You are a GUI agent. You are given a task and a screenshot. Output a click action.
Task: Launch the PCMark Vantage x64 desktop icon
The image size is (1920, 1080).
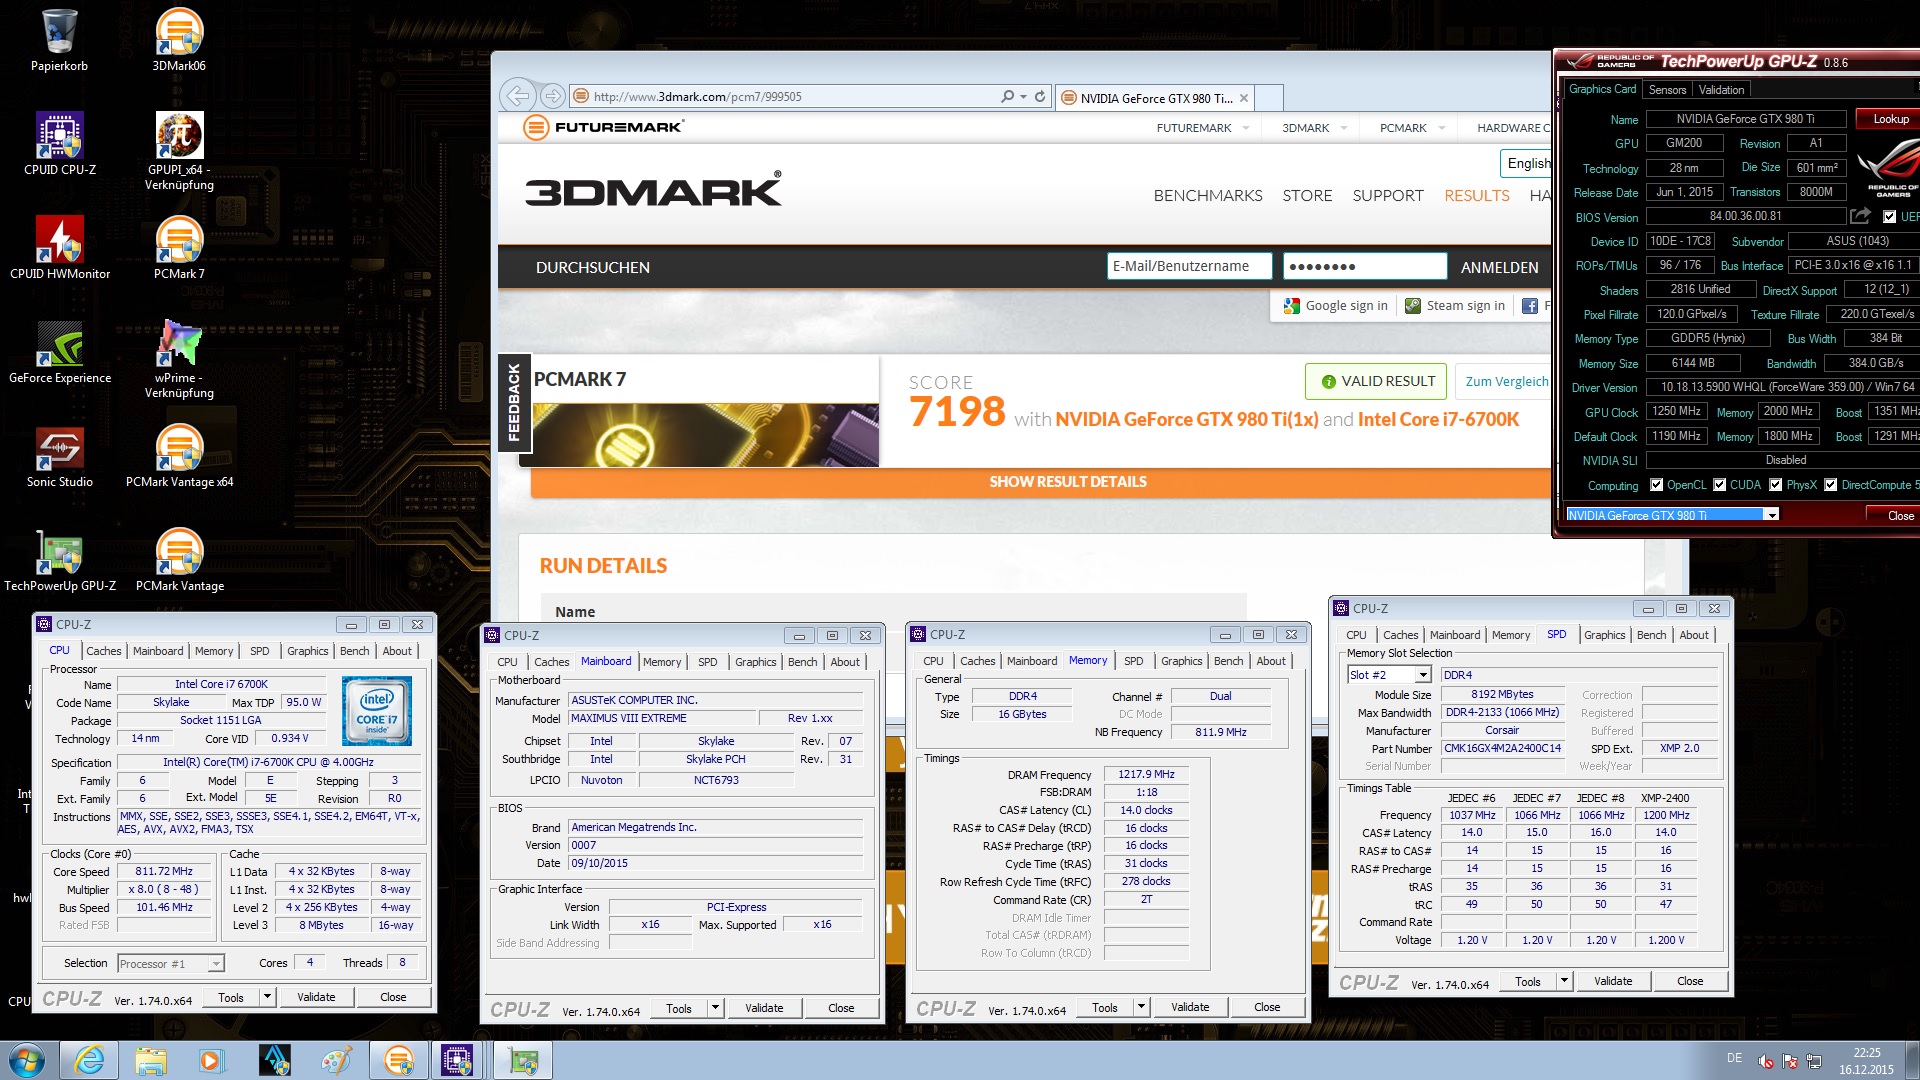[x=179, y=447]
